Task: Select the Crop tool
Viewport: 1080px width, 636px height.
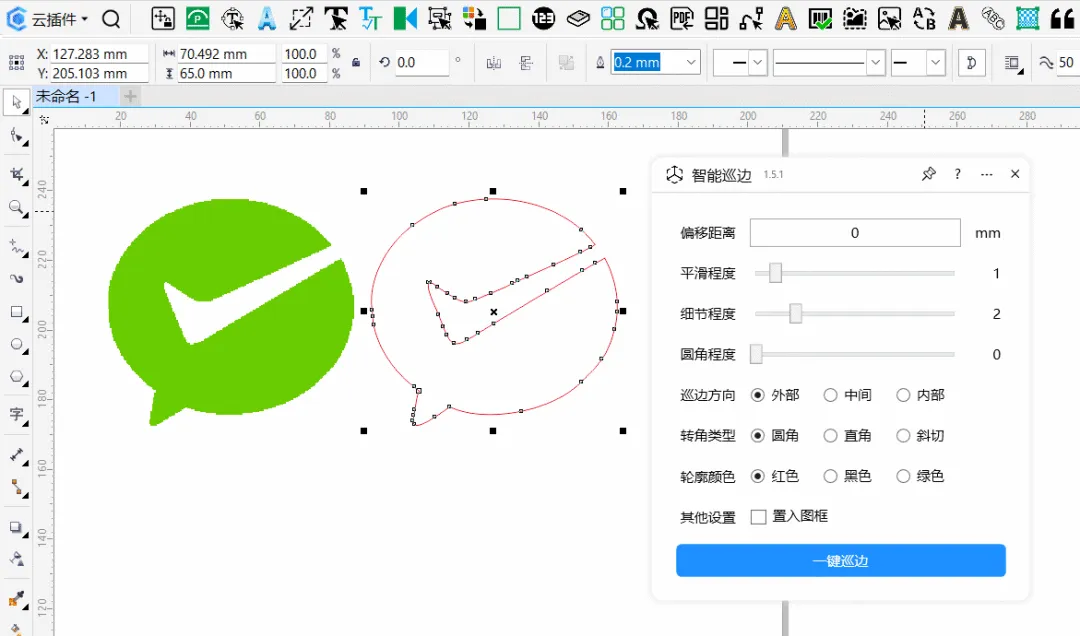Action: coord(17,174)
